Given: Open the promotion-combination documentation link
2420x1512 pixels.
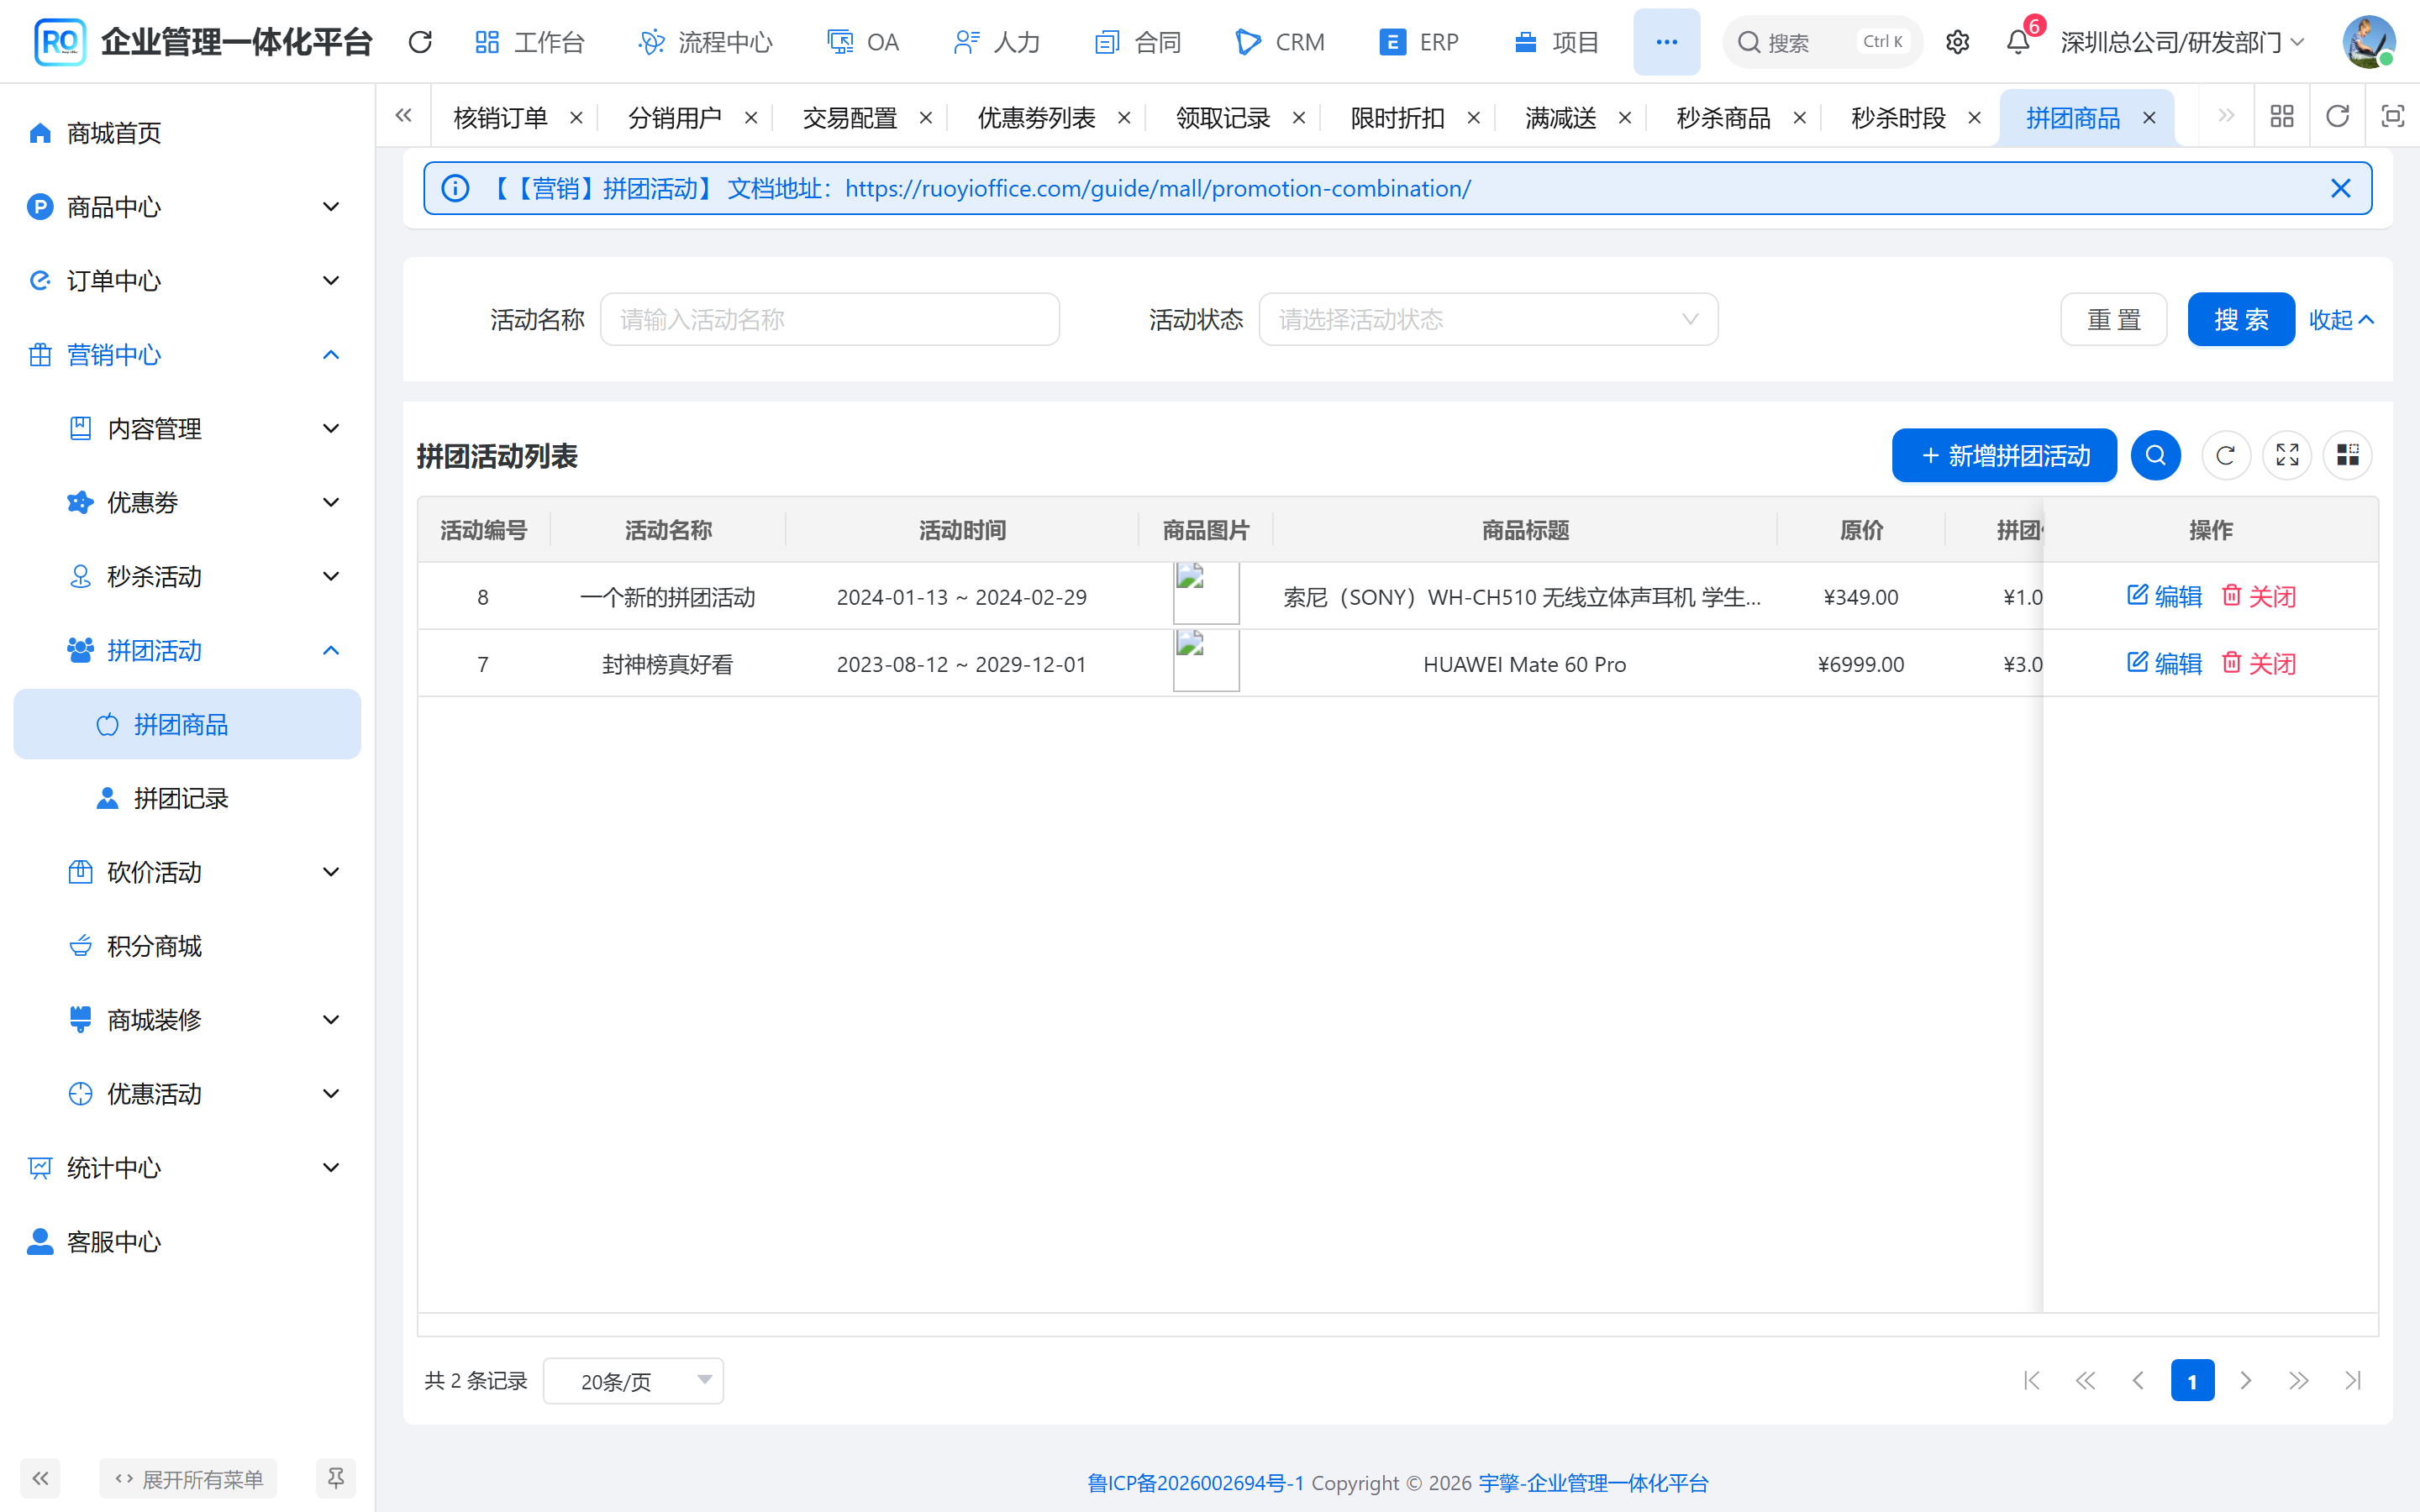Looking at the screenshot, I should tap(1158, 189).
